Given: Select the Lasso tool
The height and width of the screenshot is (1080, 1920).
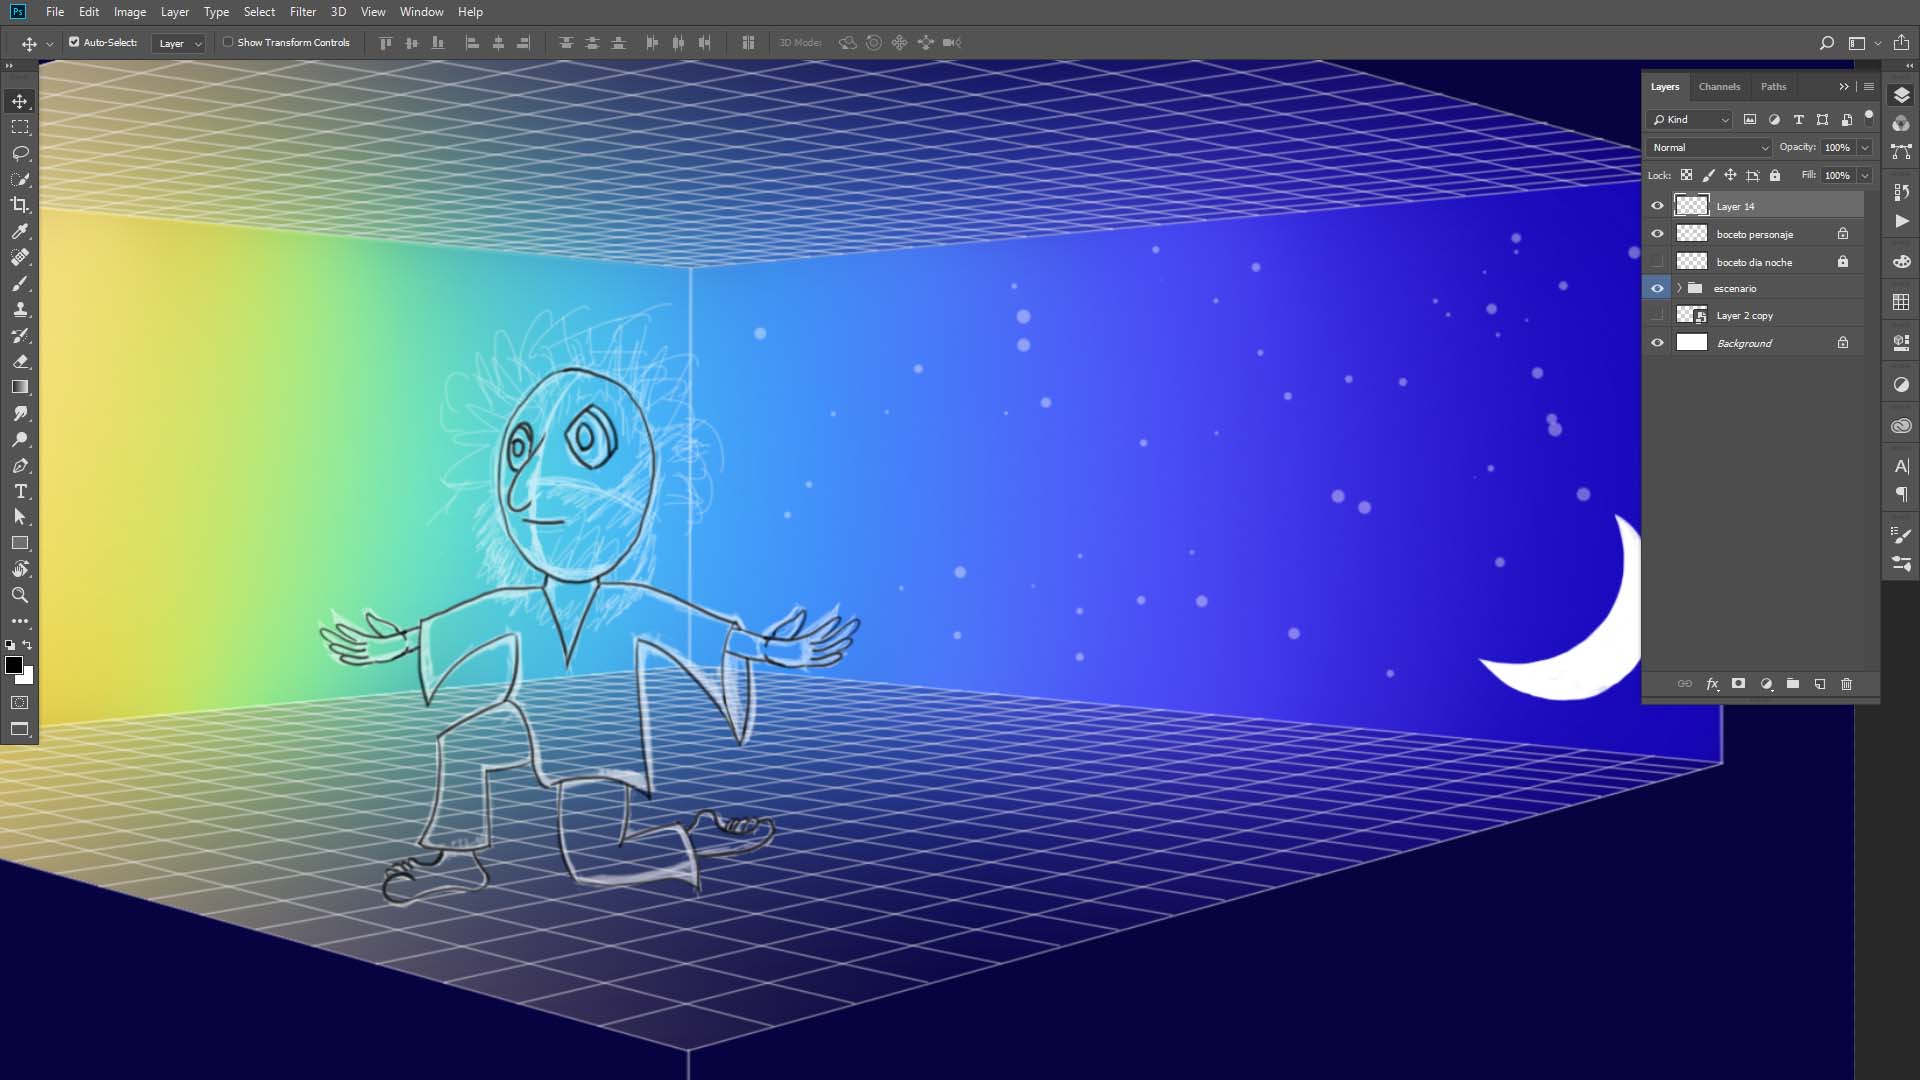Looking at the screenshot, I should (20, 153).
